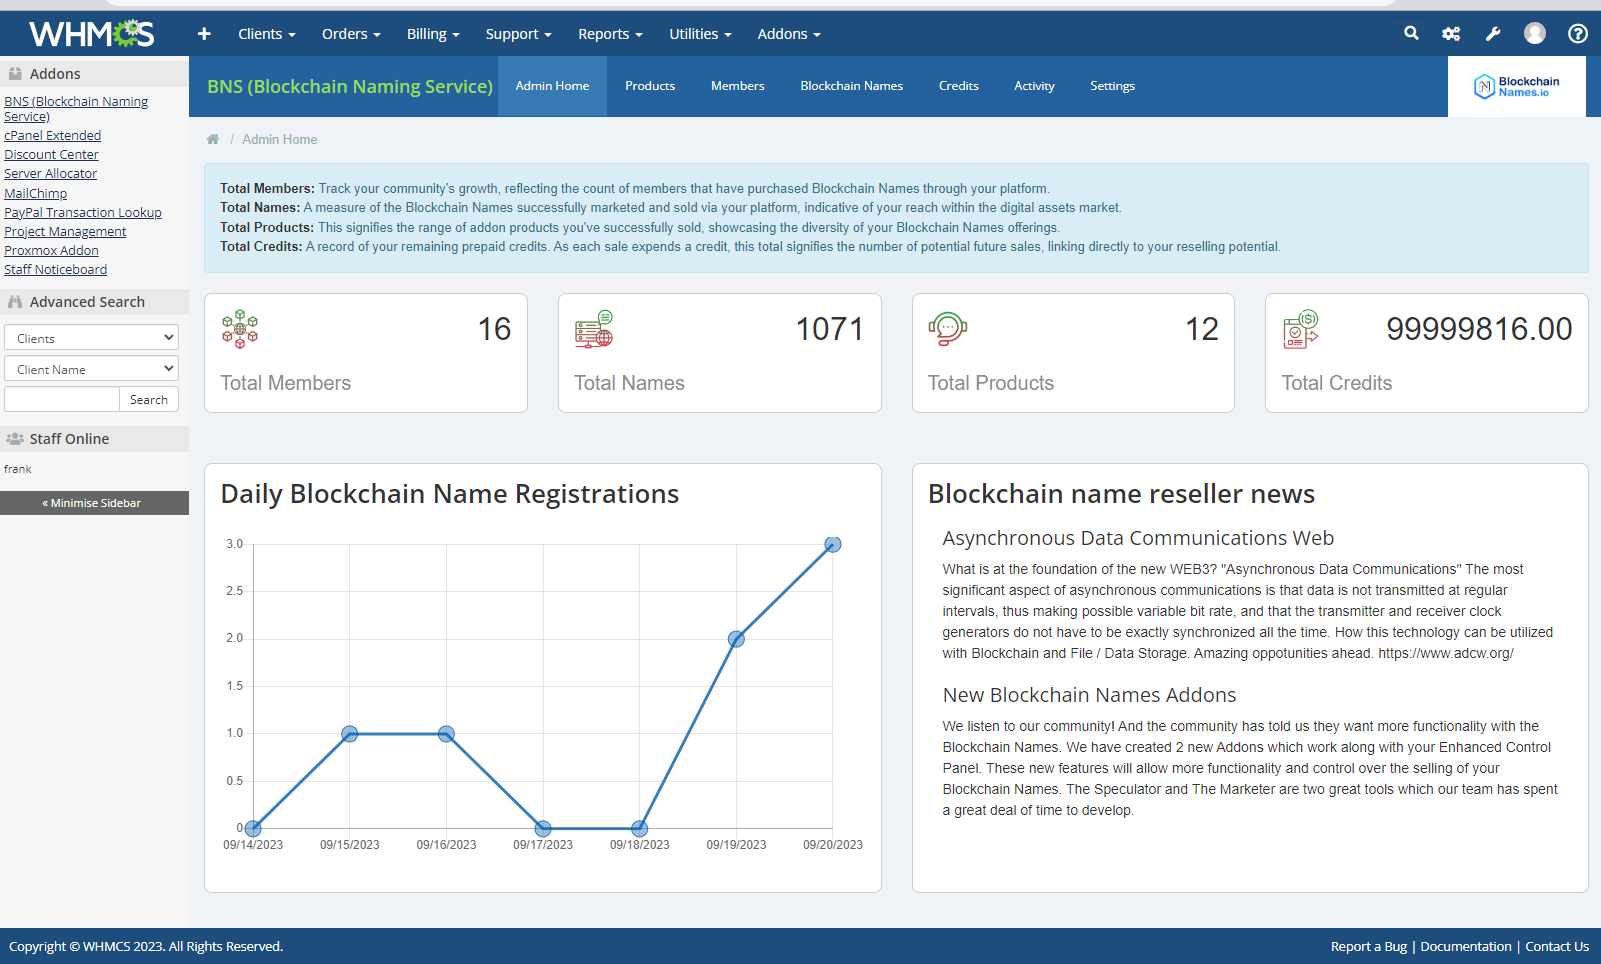The width and height of the screenshot is (1601, 964).
Task: Open the Discount Center link
Action: 51,154
